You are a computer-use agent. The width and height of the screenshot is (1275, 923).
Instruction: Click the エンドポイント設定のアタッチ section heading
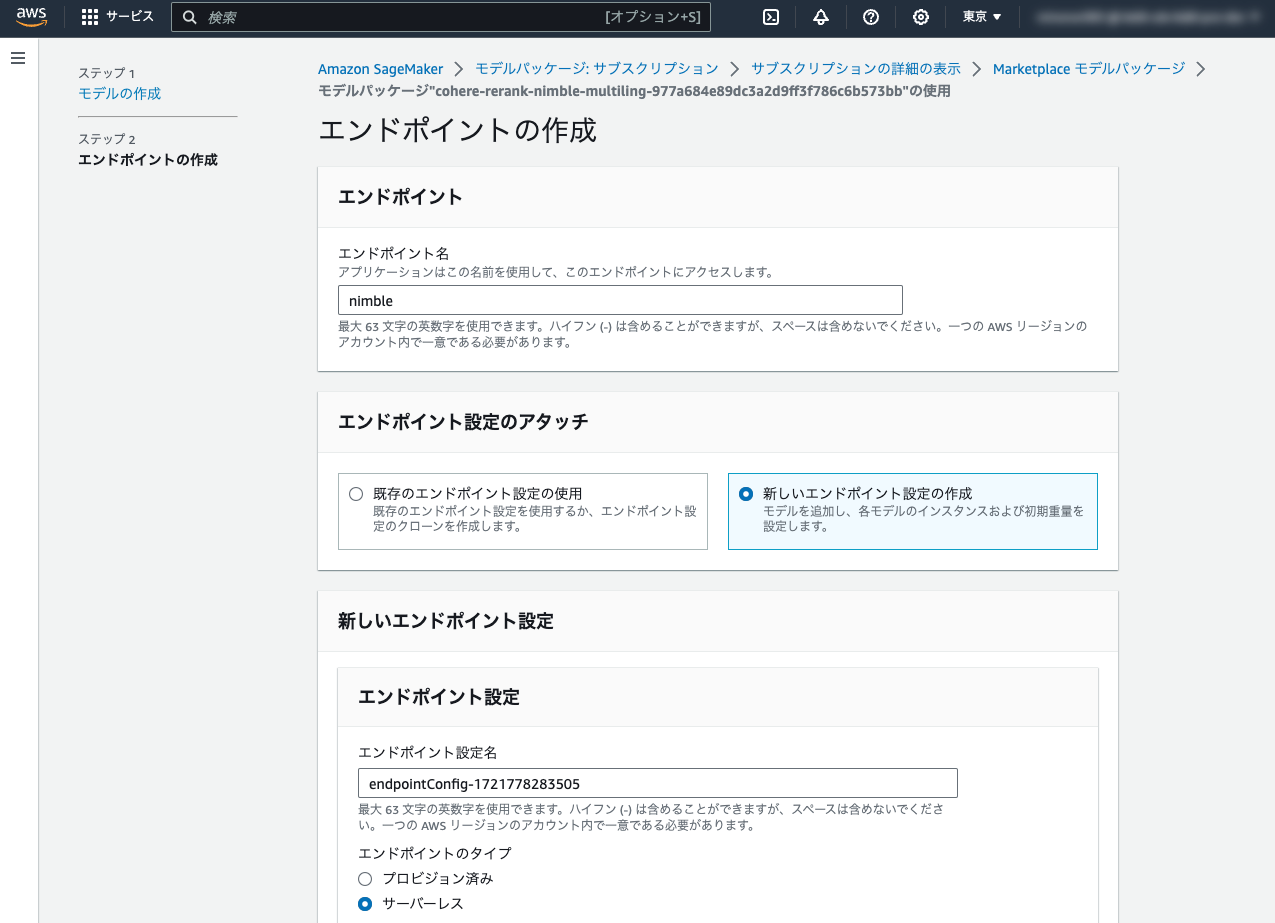[463, 421]
